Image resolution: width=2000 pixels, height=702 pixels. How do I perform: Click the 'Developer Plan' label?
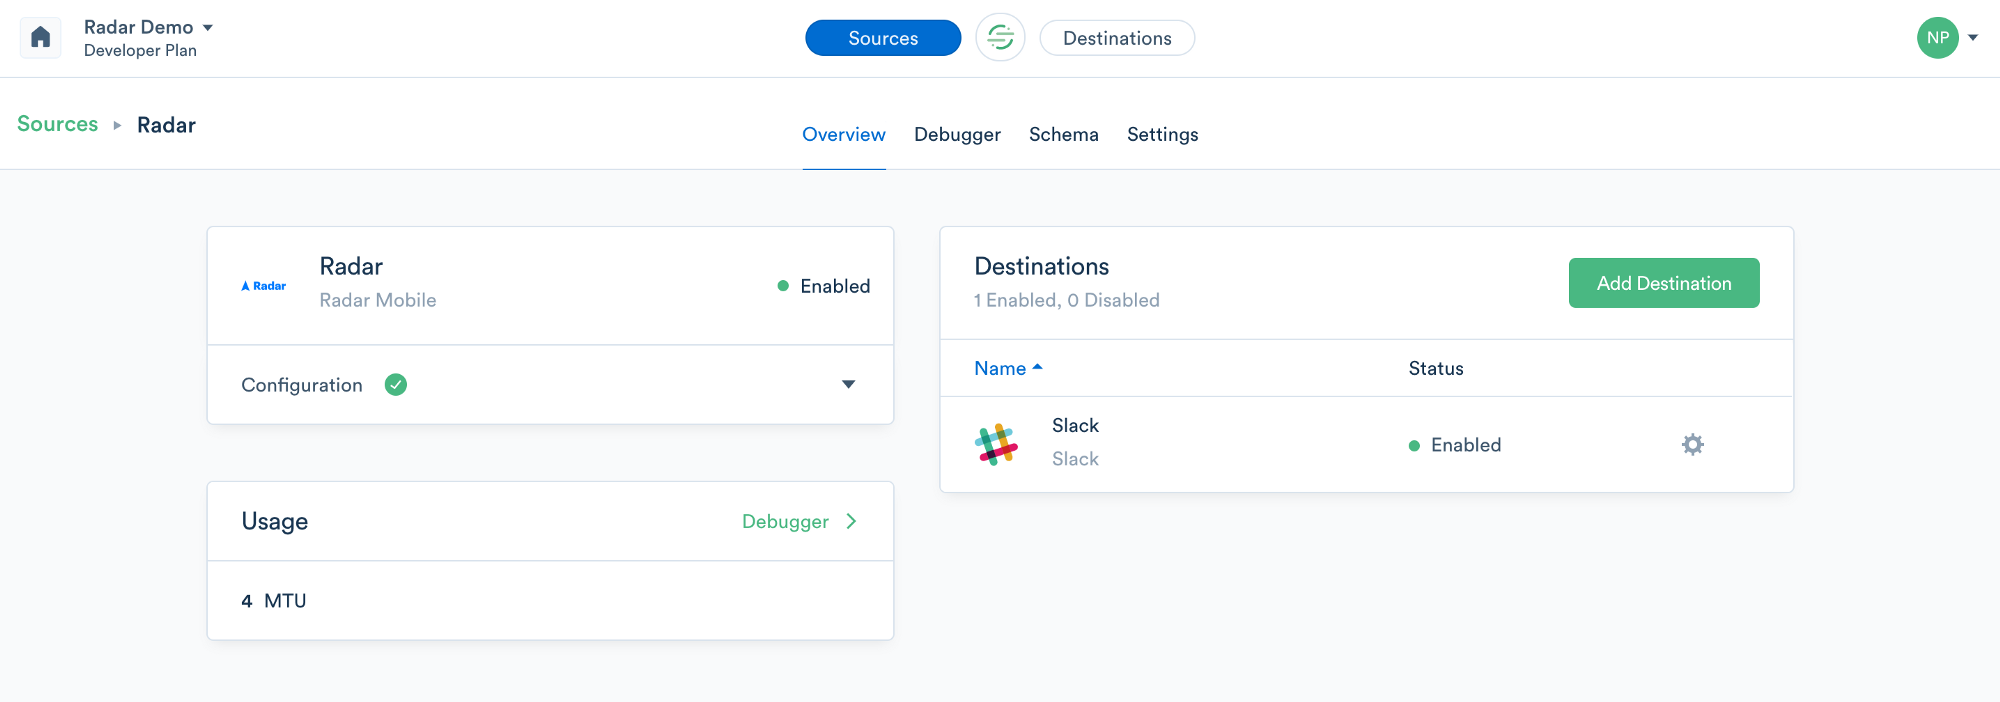coord(140,50)
